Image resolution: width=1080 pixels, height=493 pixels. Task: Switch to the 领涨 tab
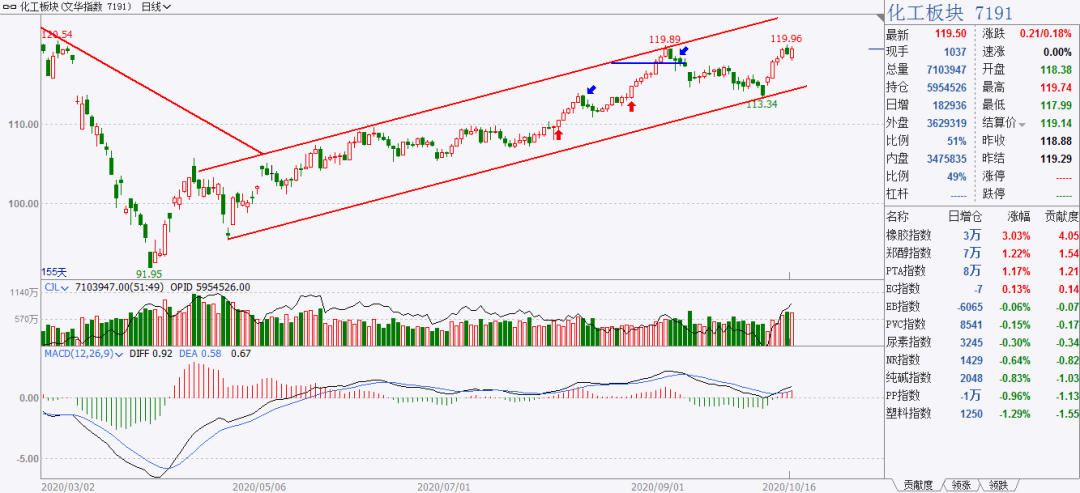click(x=962, y=485)
